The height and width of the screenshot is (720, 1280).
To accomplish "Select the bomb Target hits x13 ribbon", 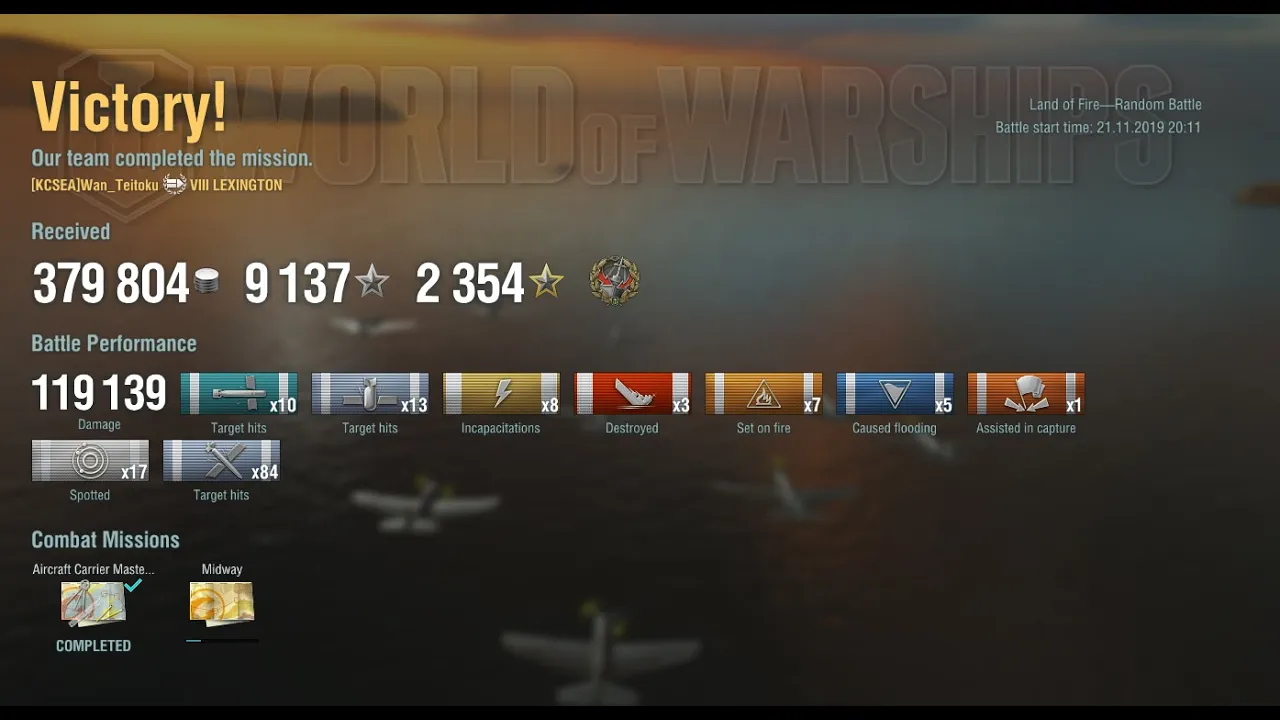I will pos(370,394).
